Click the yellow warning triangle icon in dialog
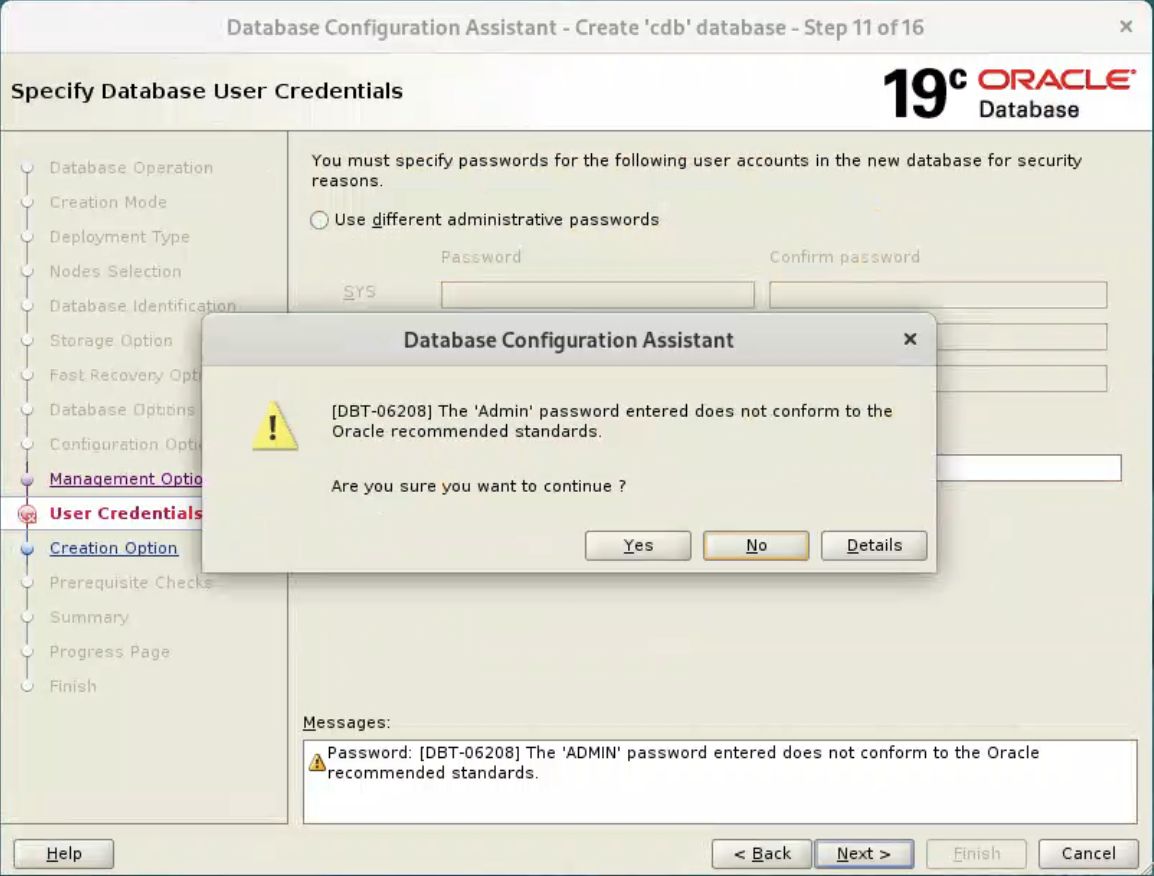Viewport: 1154px width, 876px height. tap(275, 426)
